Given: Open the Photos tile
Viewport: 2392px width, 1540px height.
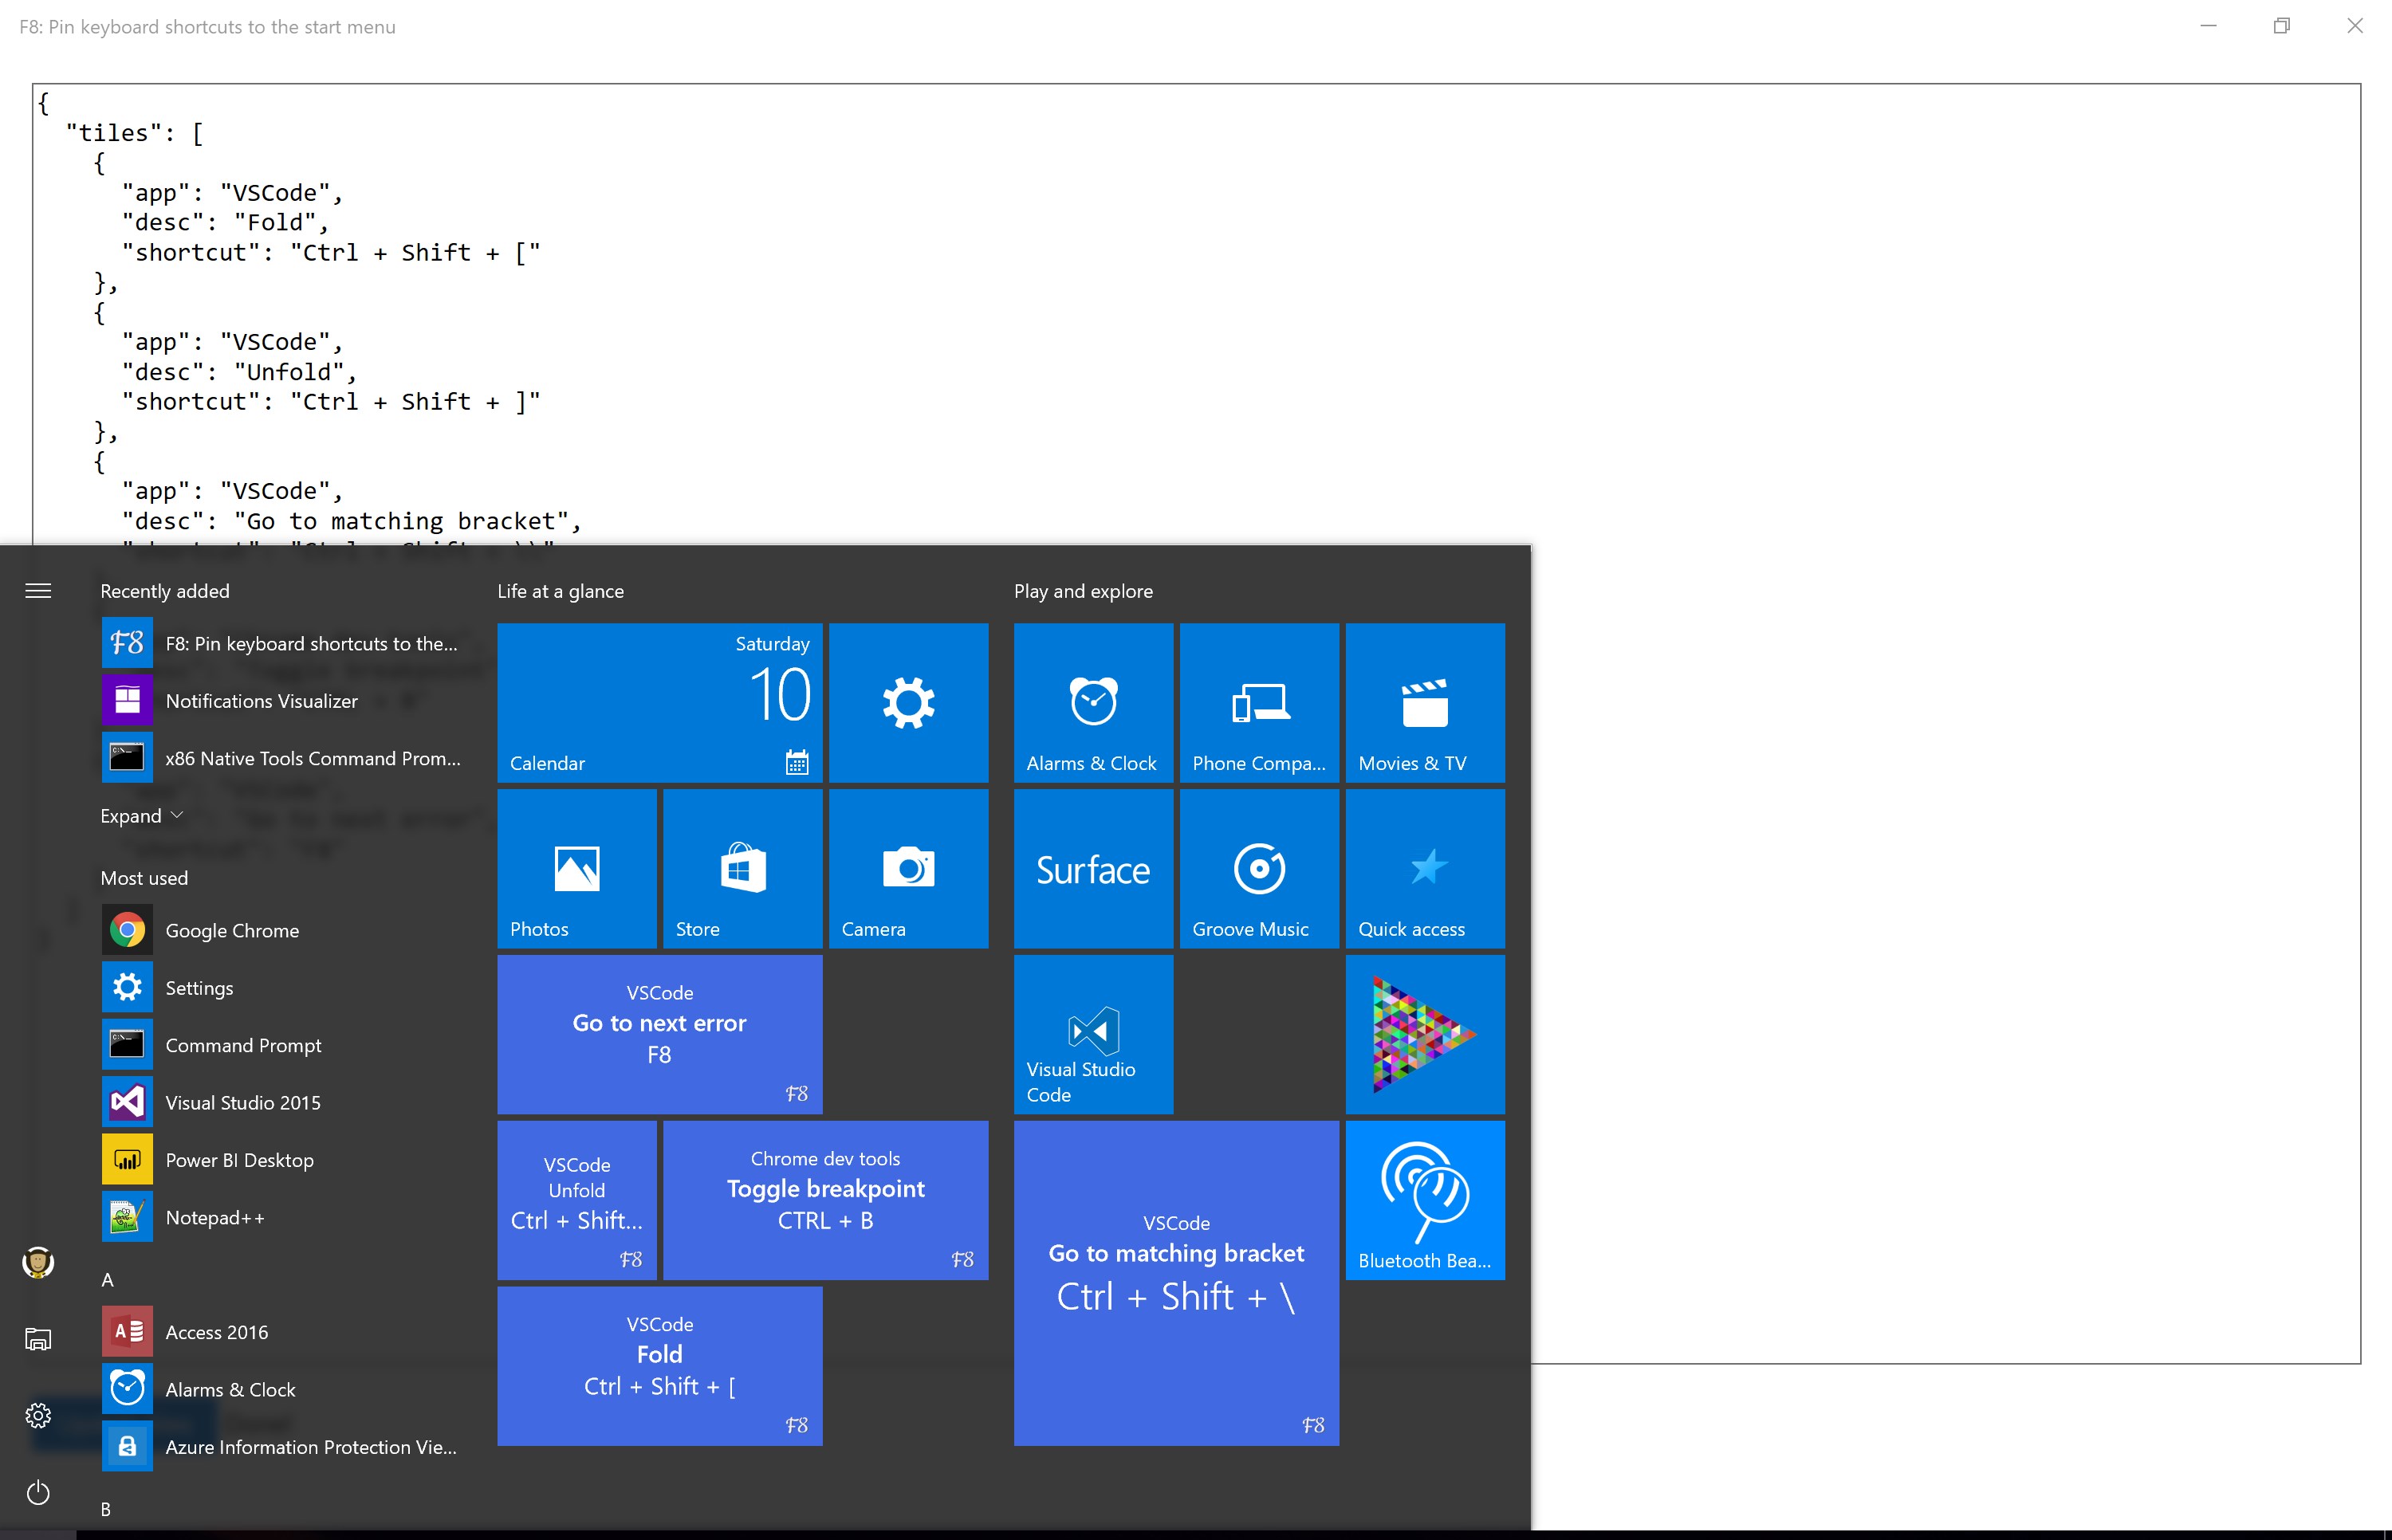Looking at the screenshot, I should [x=576, y=868].
